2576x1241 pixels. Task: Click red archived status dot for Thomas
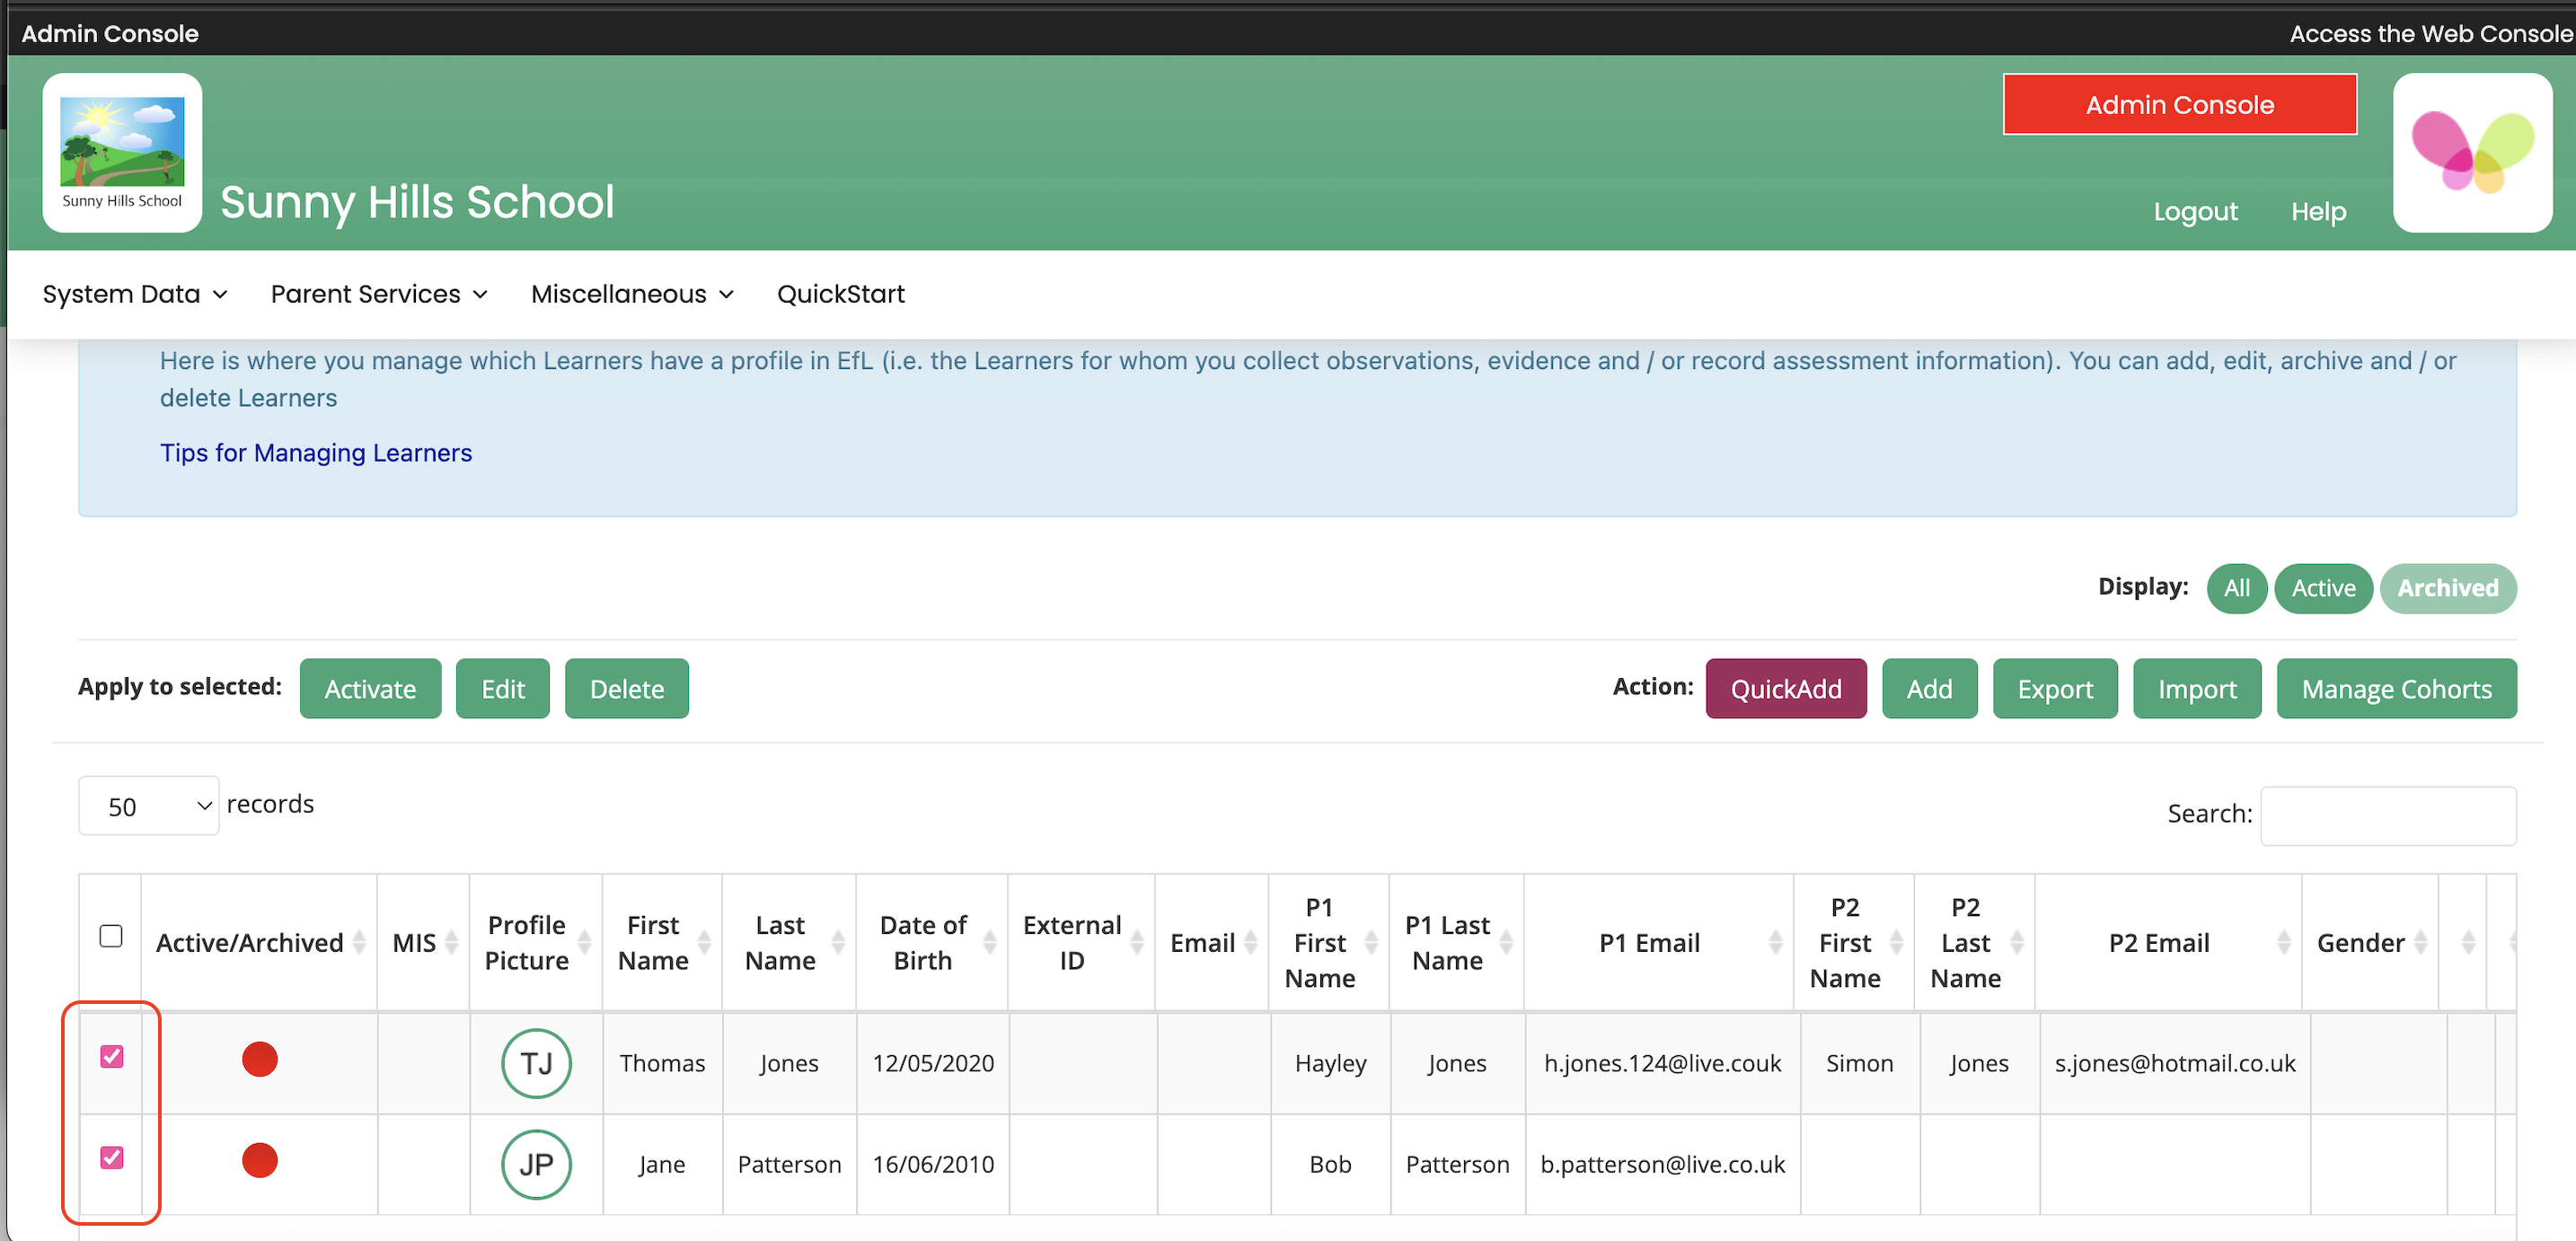pos(260,1059)
